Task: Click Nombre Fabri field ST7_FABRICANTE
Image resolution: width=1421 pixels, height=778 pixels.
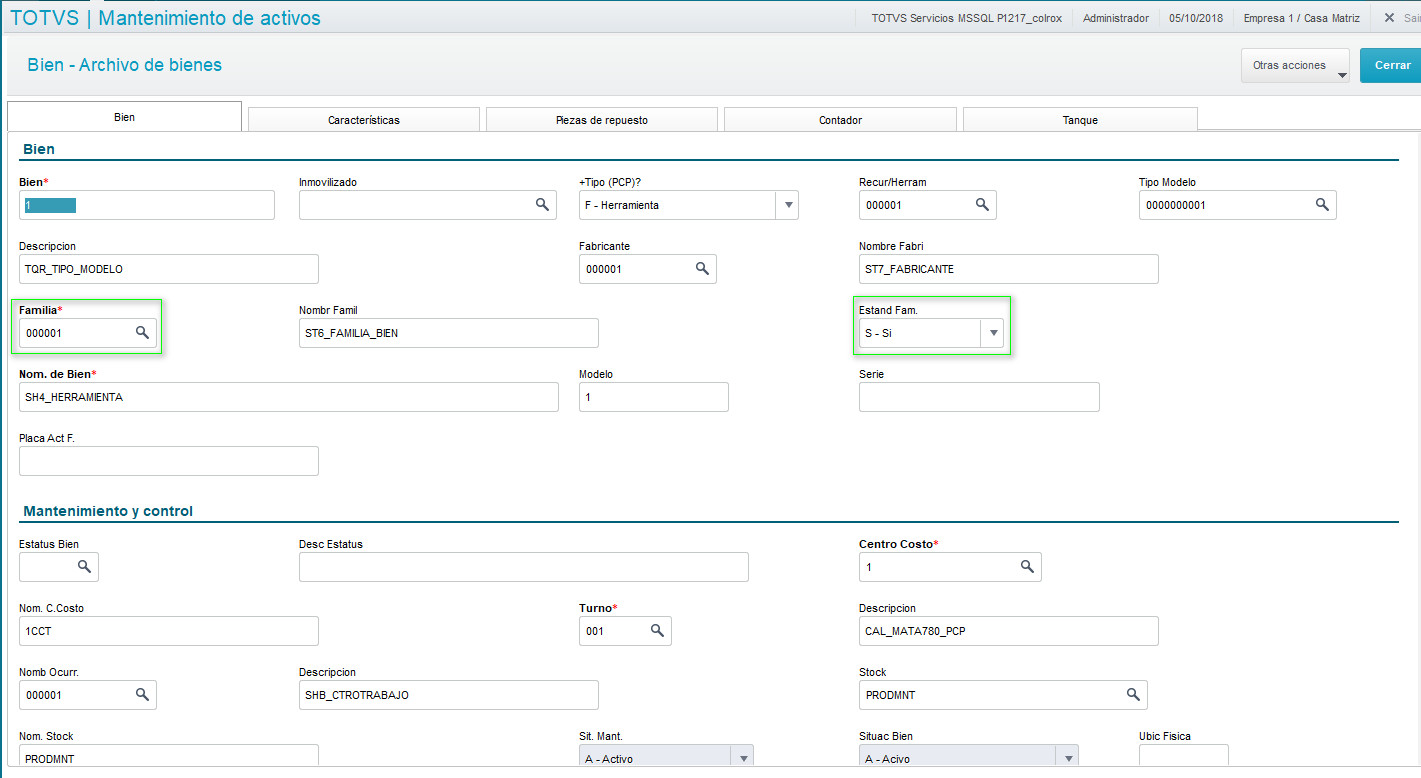Action: tap(1008, 269)
